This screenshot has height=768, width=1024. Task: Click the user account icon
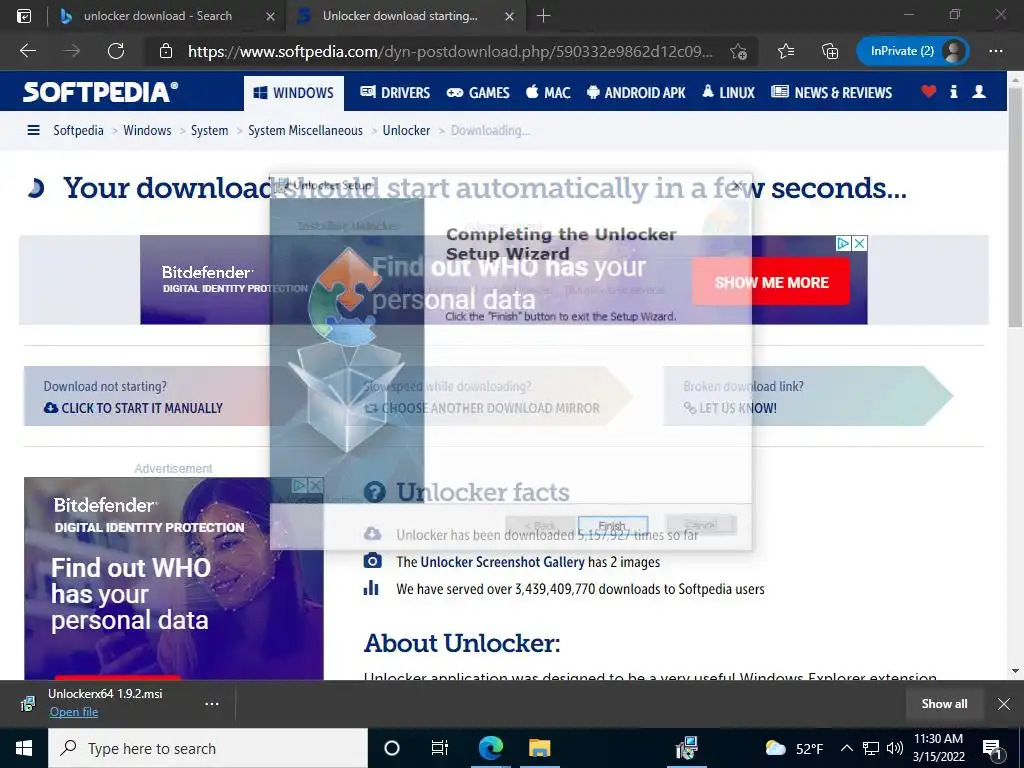pyautogui.click(x=979, y=91)
